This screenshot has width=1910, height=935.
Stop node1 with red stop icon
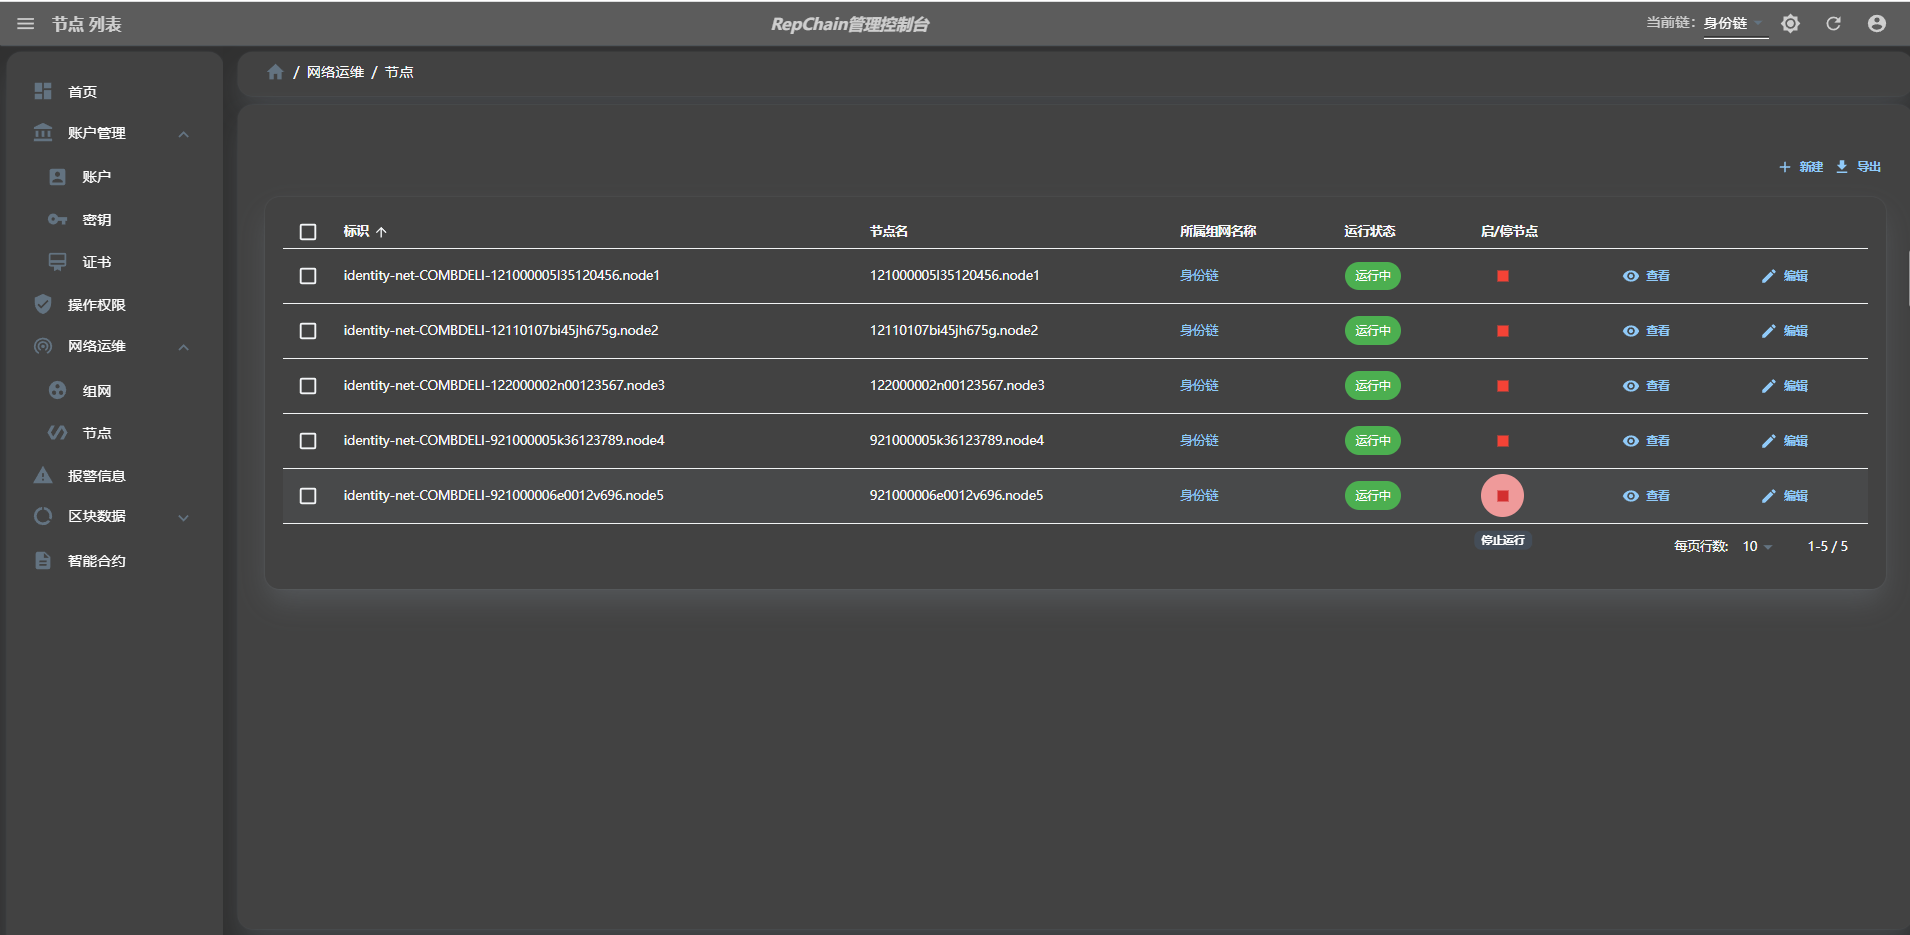pyautogui.click(x=1502, y=276)
